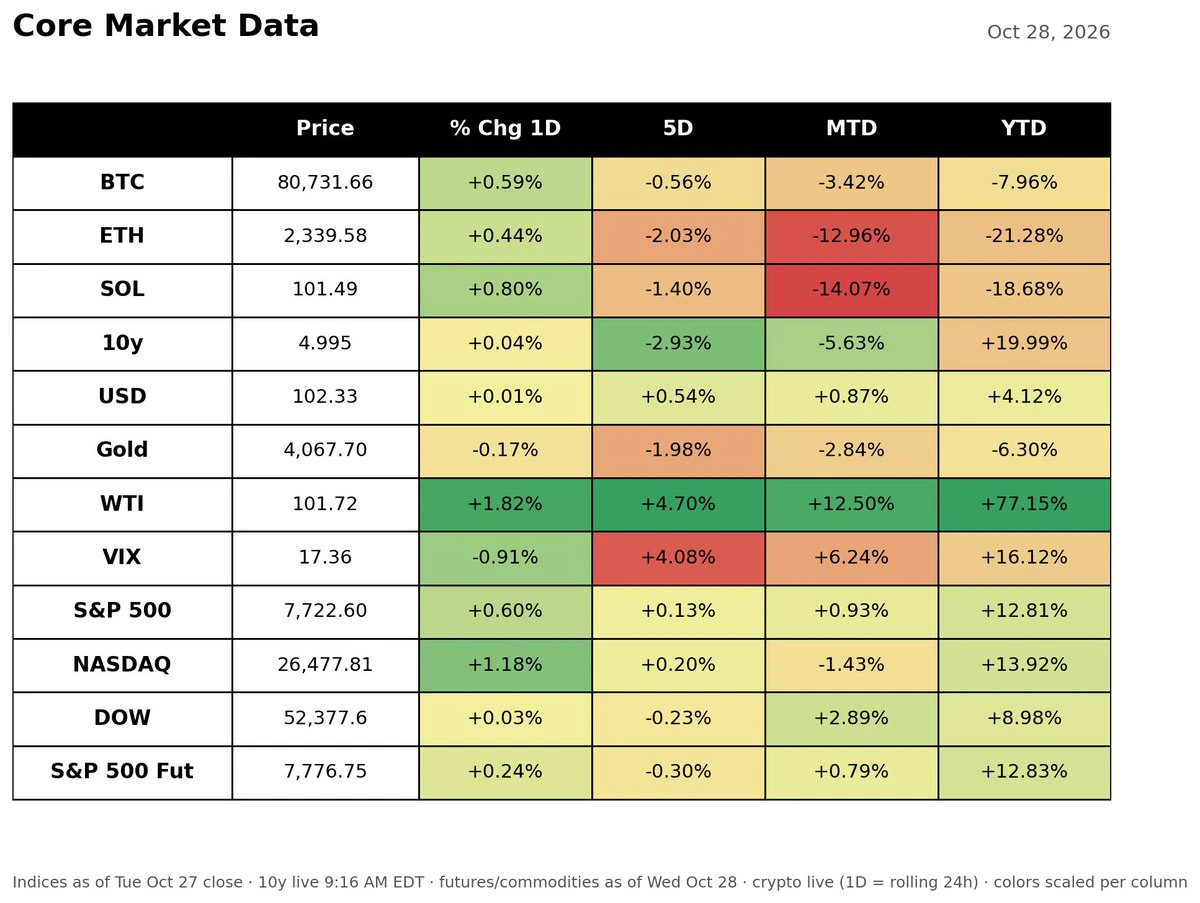Click the Gold row label

point(122,451)
